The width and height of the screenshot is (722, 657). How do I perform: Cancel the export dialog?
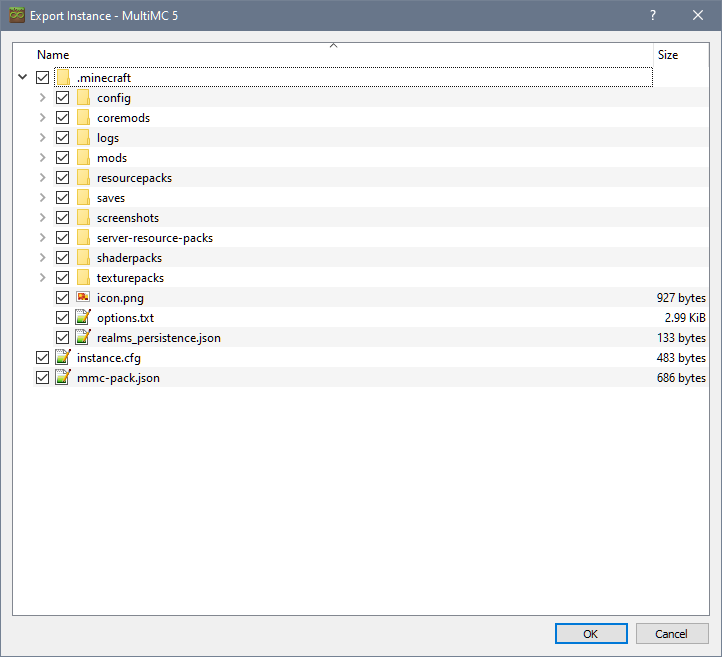[672, 633]
